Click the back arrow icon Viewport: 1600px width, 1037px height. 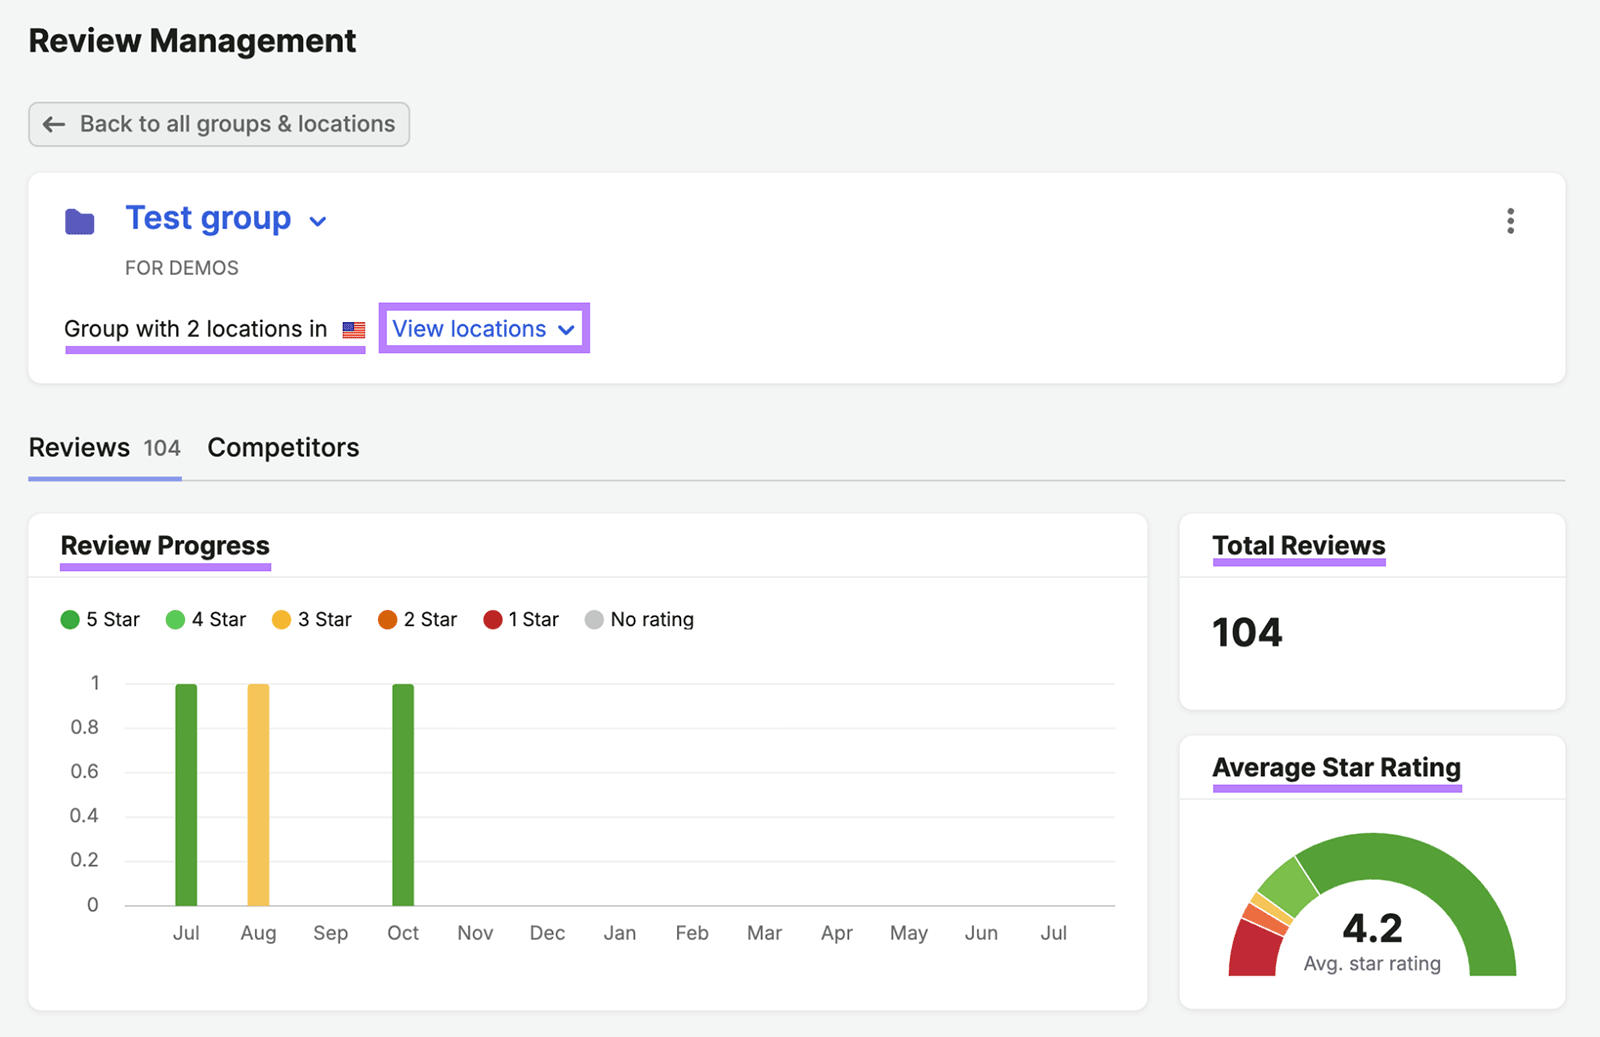(54, 124)
